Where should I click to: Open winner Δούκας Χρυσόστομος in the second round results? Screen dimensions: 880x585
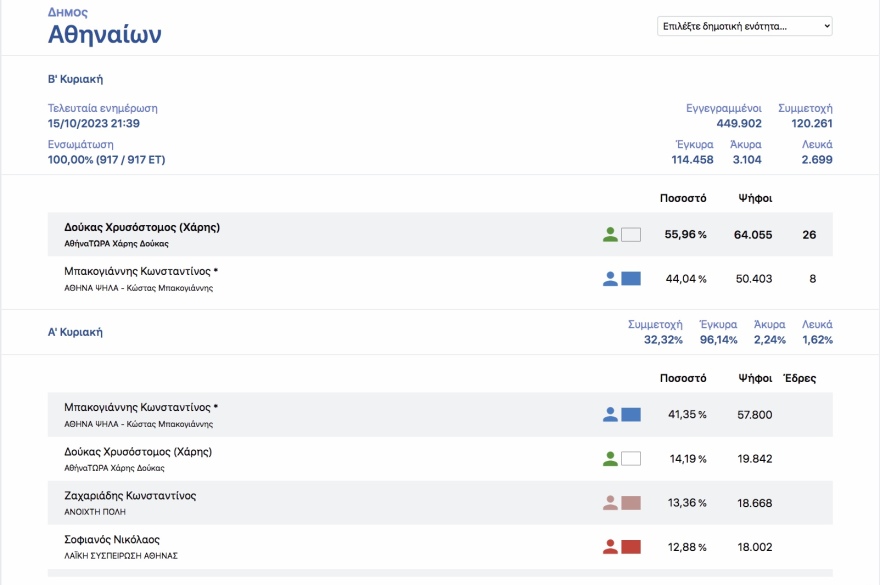(142, 227)
